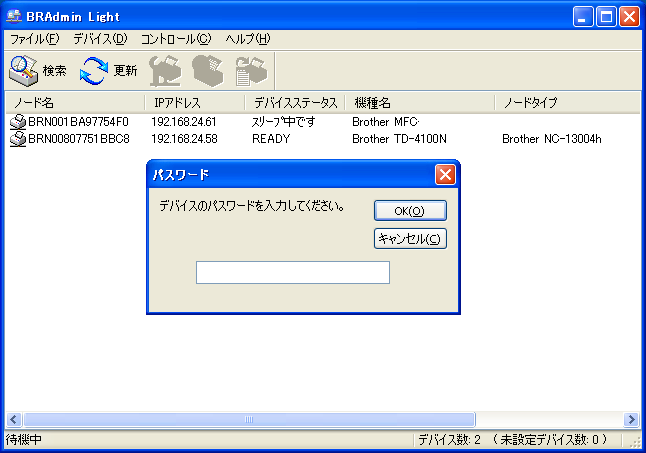Focus the device password input field
This screenshot has height=453, width=646.
[x=293, y=273]
